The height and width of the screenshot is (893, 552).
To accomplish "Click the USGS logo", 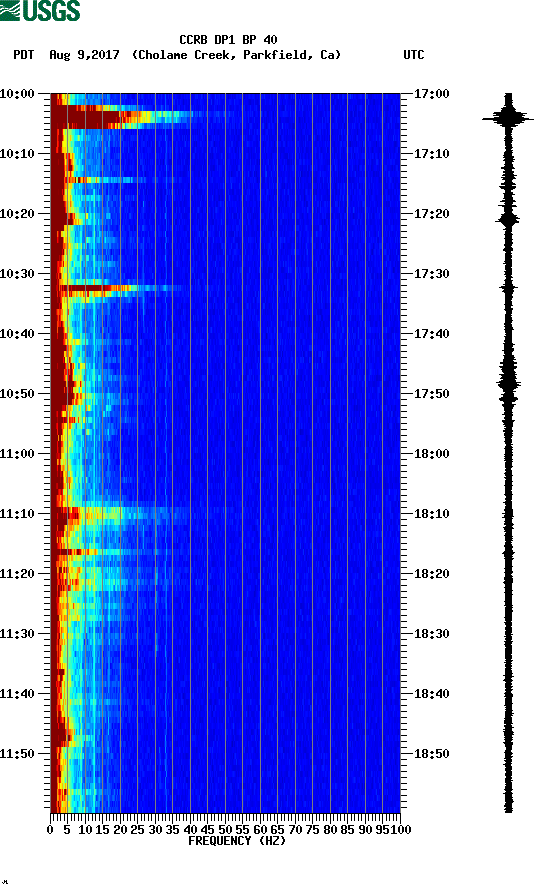I will click(x=40, y=10).
